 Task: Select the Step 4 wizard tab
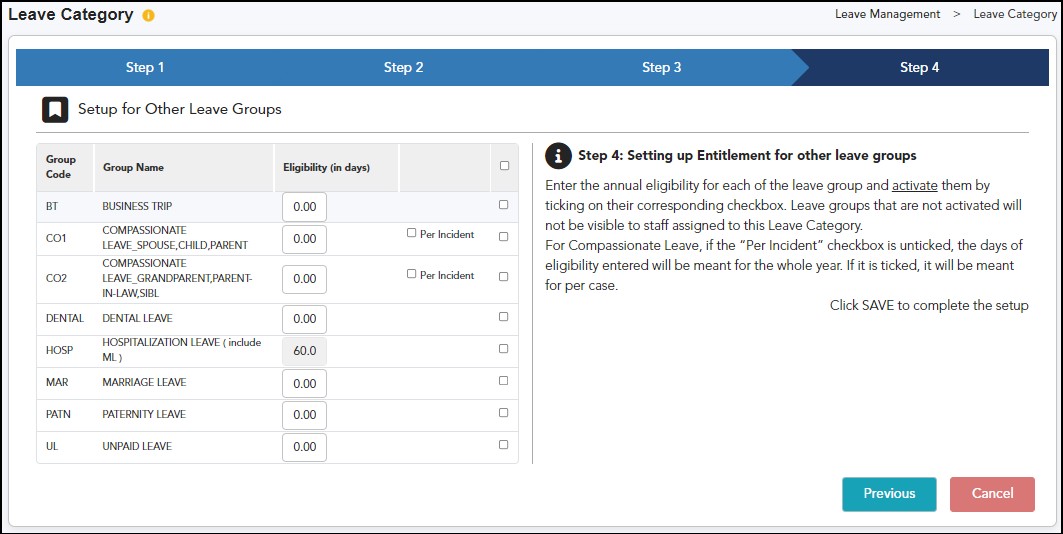919,68
